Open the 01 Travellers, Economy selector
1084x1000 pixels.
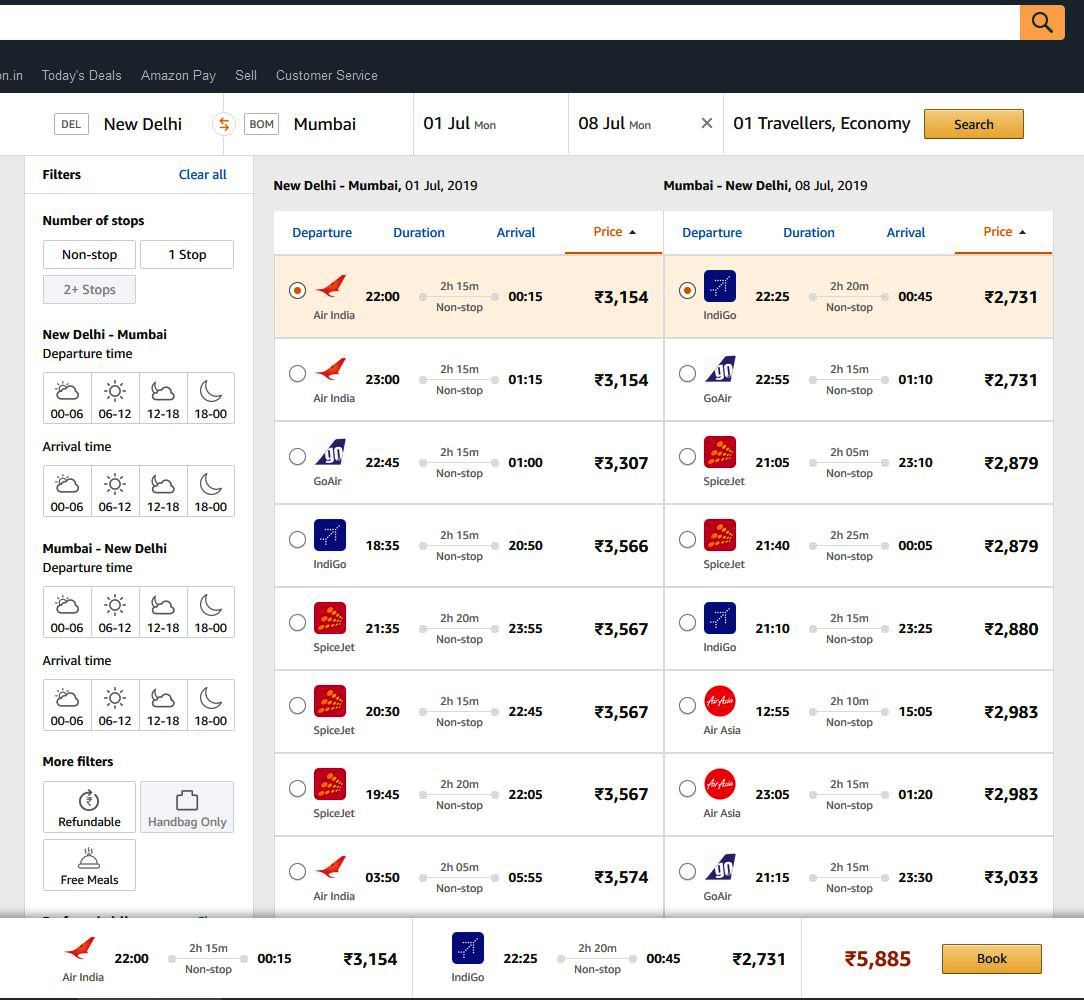tap(821, 124)
